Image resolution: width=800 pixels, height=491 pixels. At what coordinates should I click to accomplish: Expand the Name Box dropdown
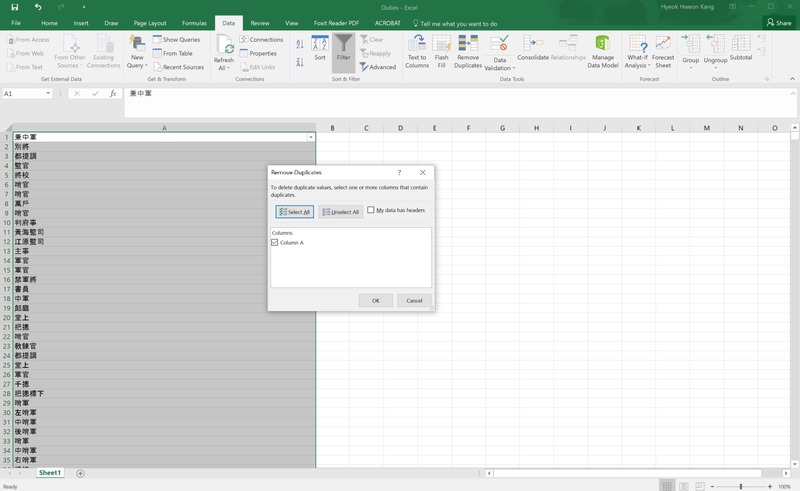pyautogui.click(x=48, y=93)
